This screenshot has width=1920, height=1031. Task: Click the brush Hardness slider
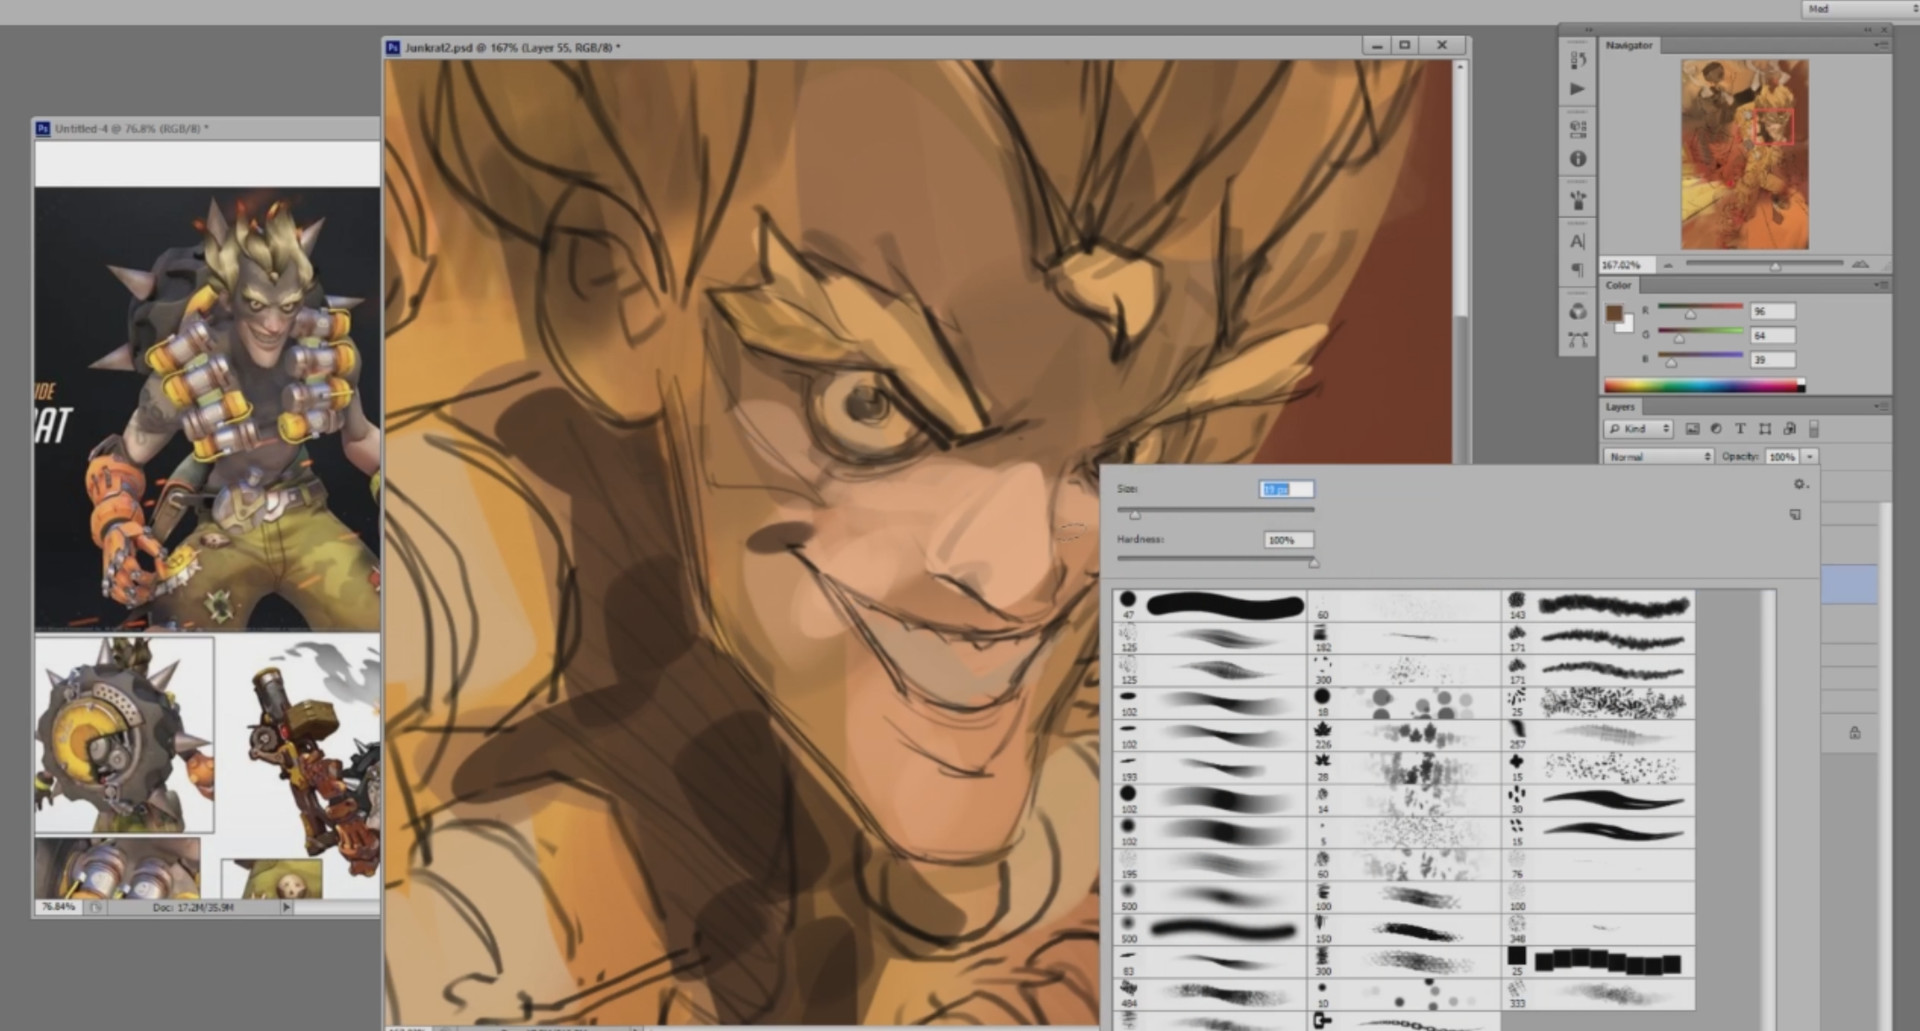pos(1215,561)
